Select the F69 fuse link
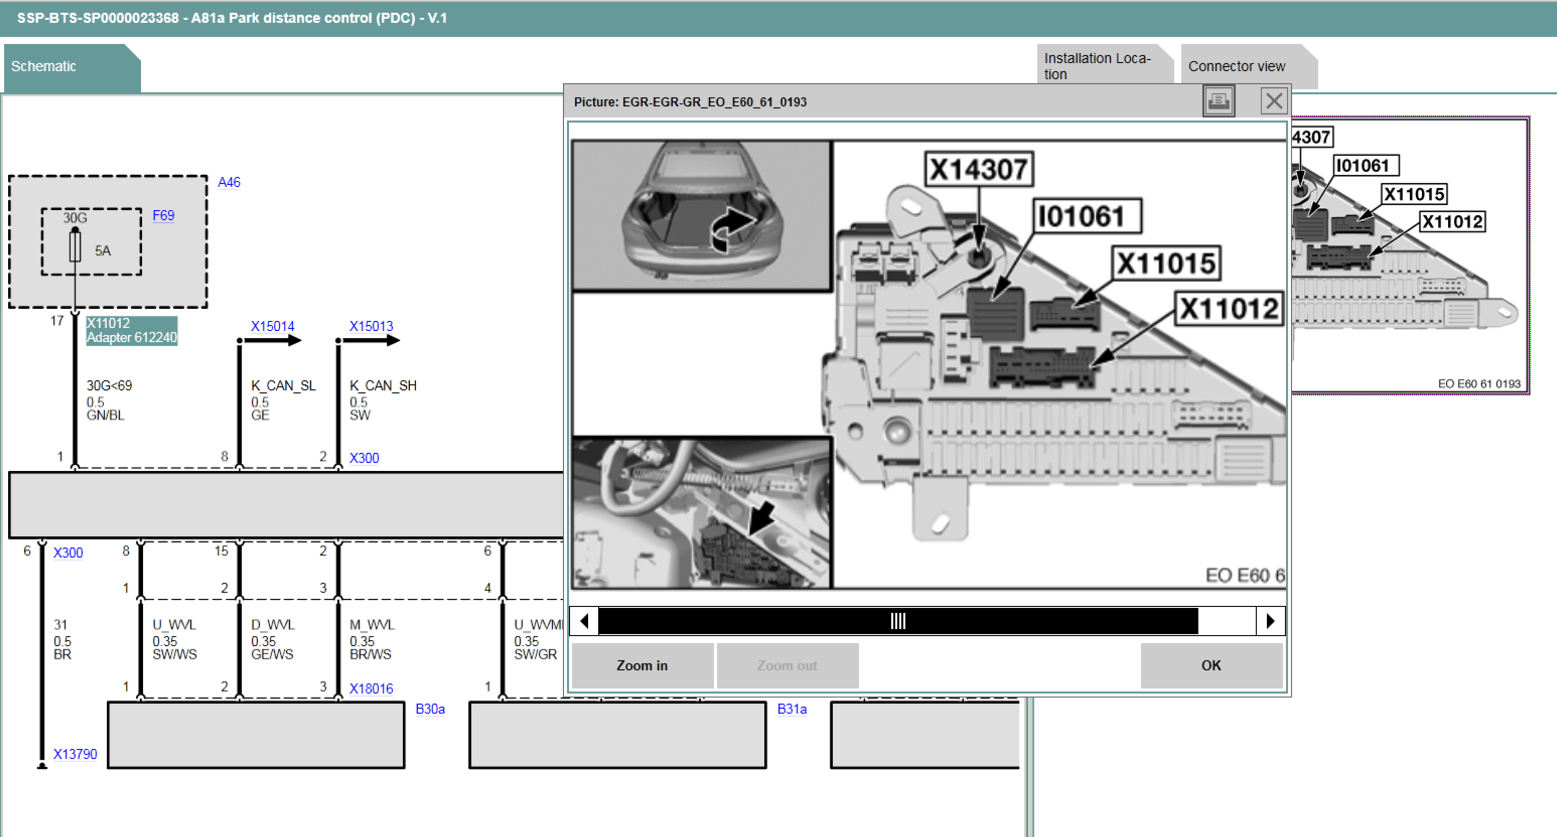 [163, 215]
